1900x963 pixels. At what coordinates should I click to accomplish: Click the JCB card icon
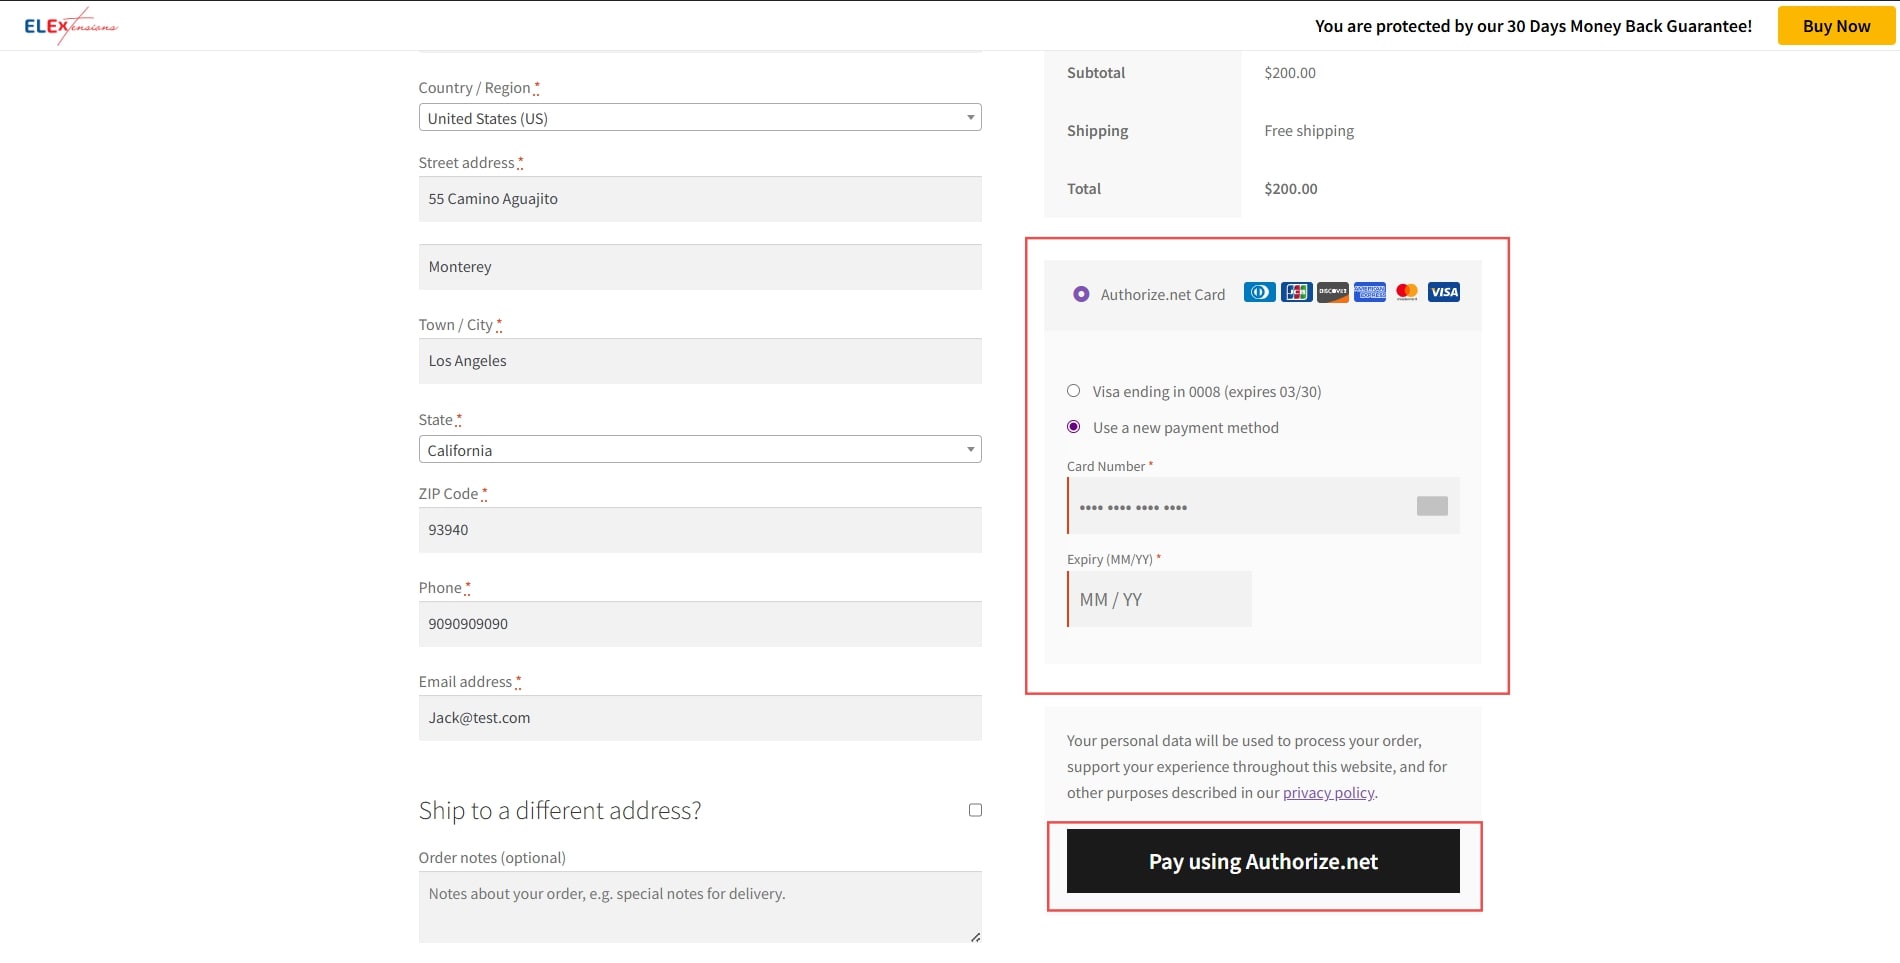tap(1296, 292)
